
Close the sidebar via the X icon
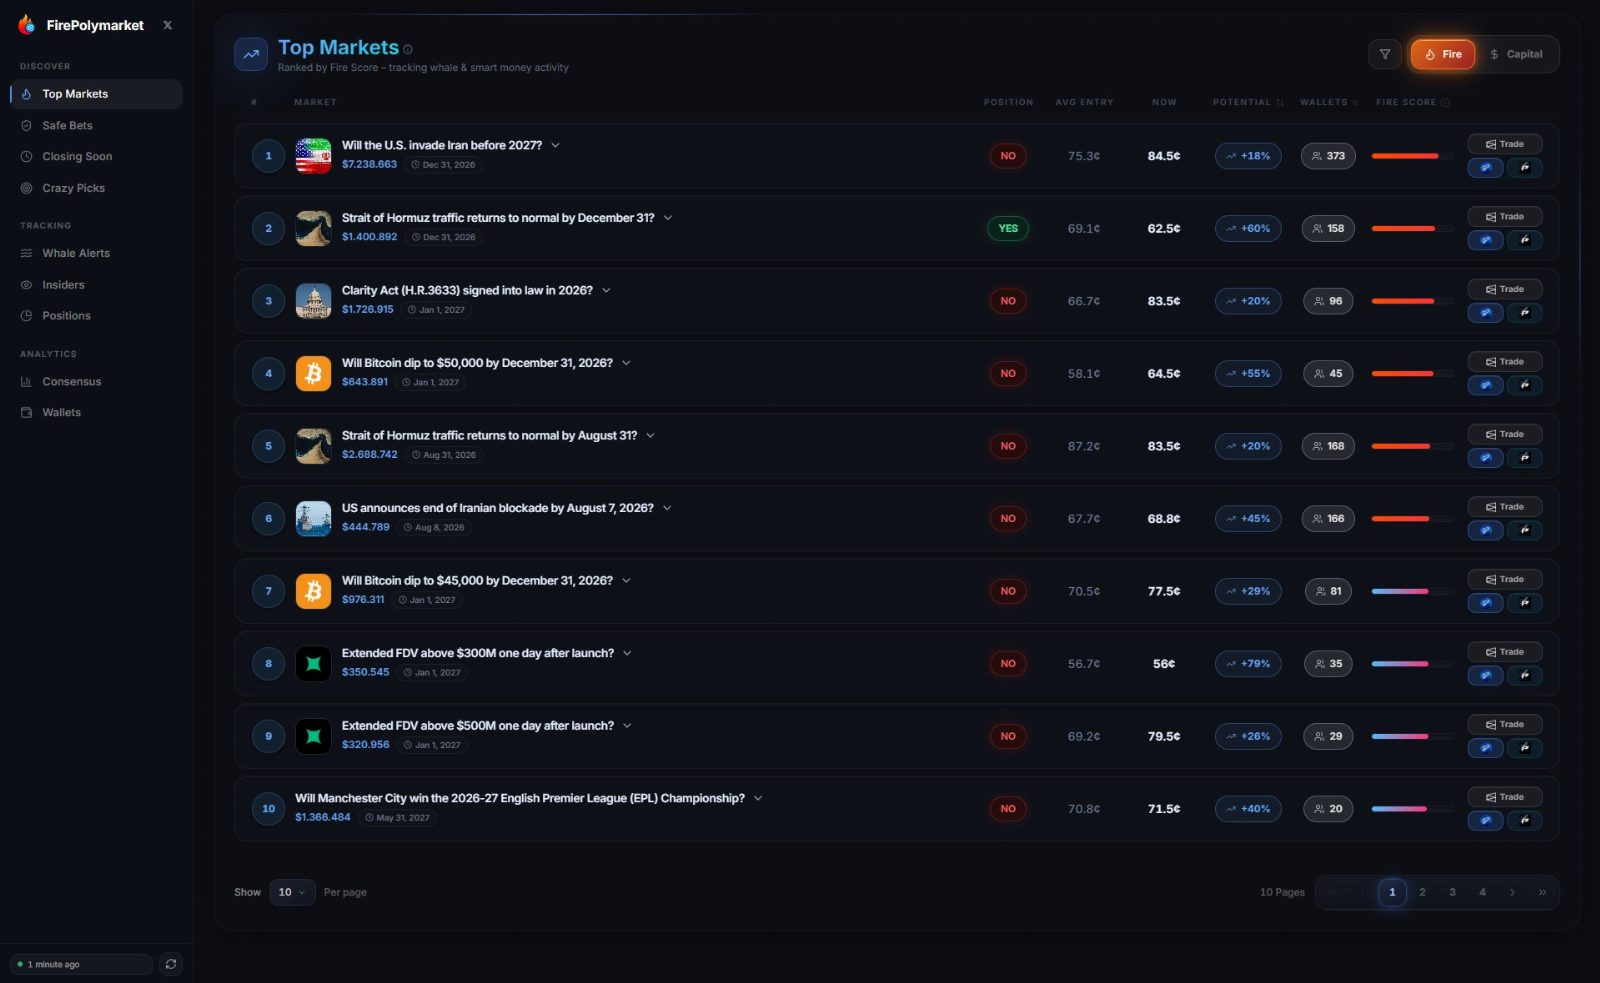click(x=167, y=25)
